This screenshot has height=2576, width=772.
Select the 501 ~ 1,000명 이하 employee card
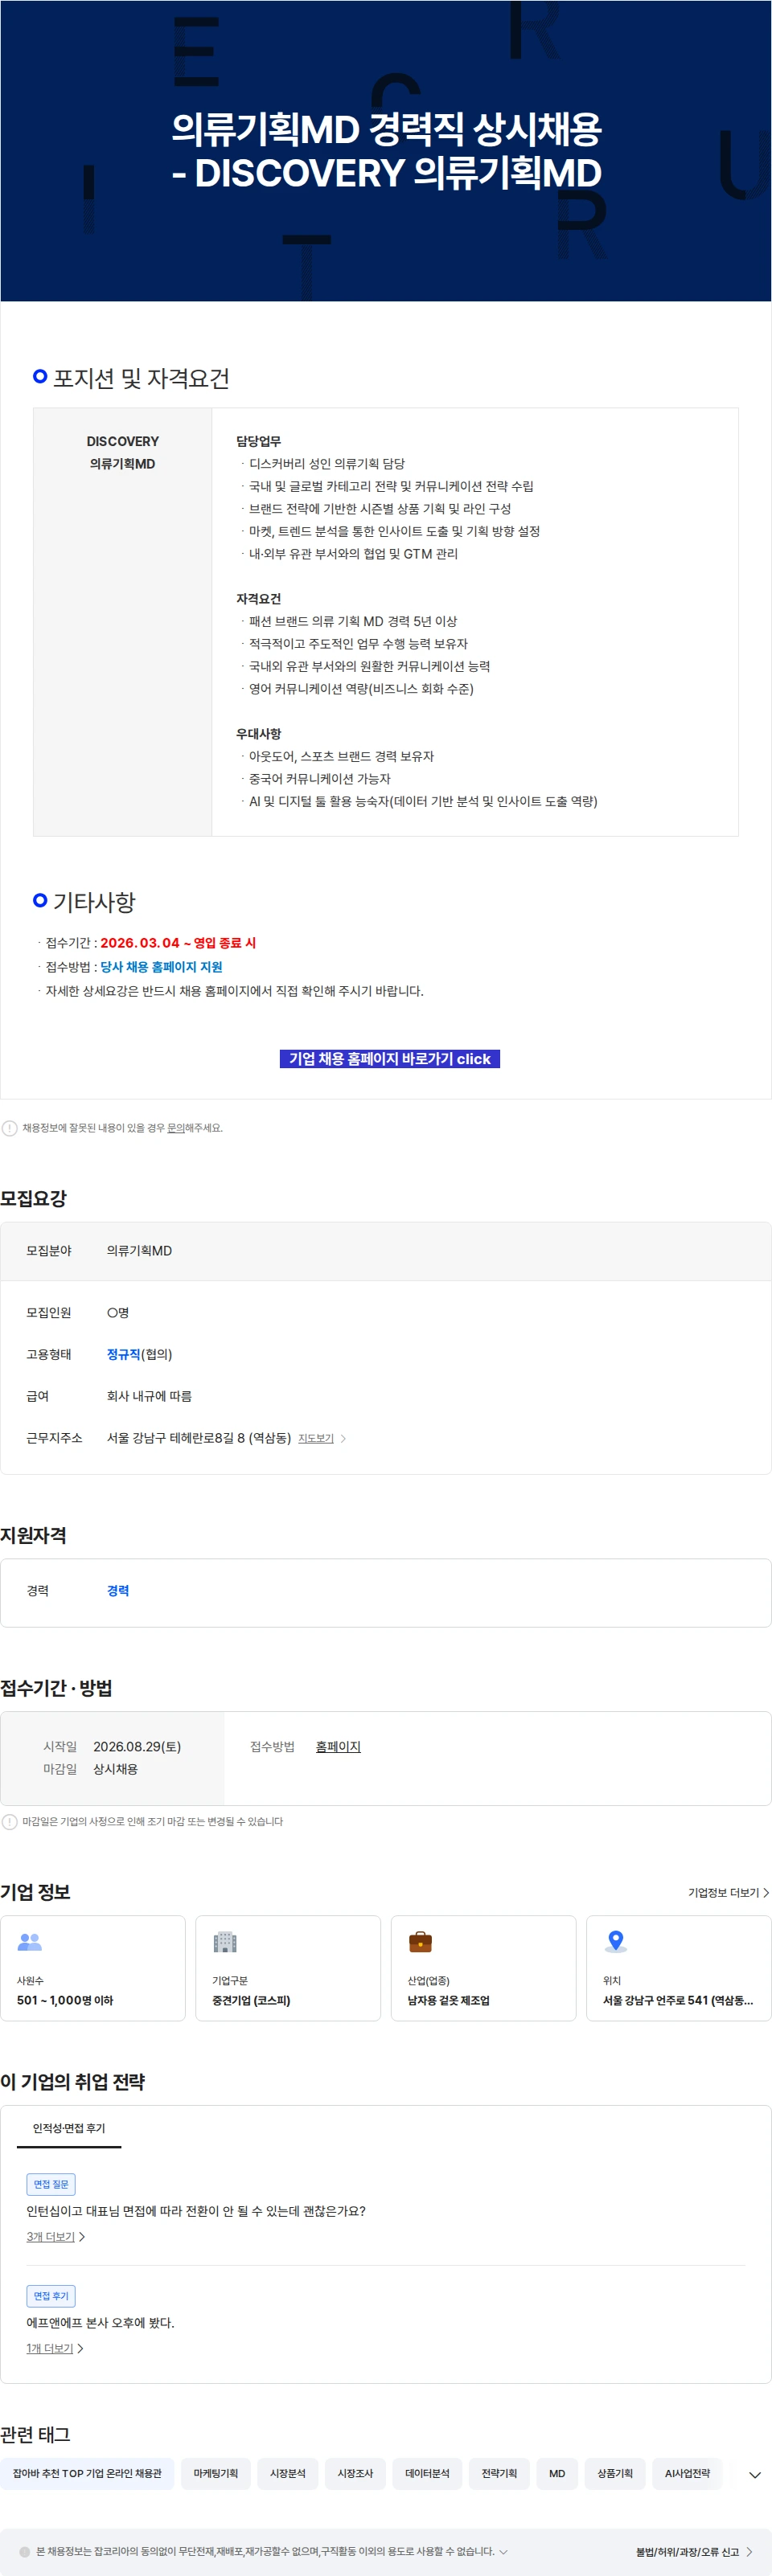coord(93,1968)
